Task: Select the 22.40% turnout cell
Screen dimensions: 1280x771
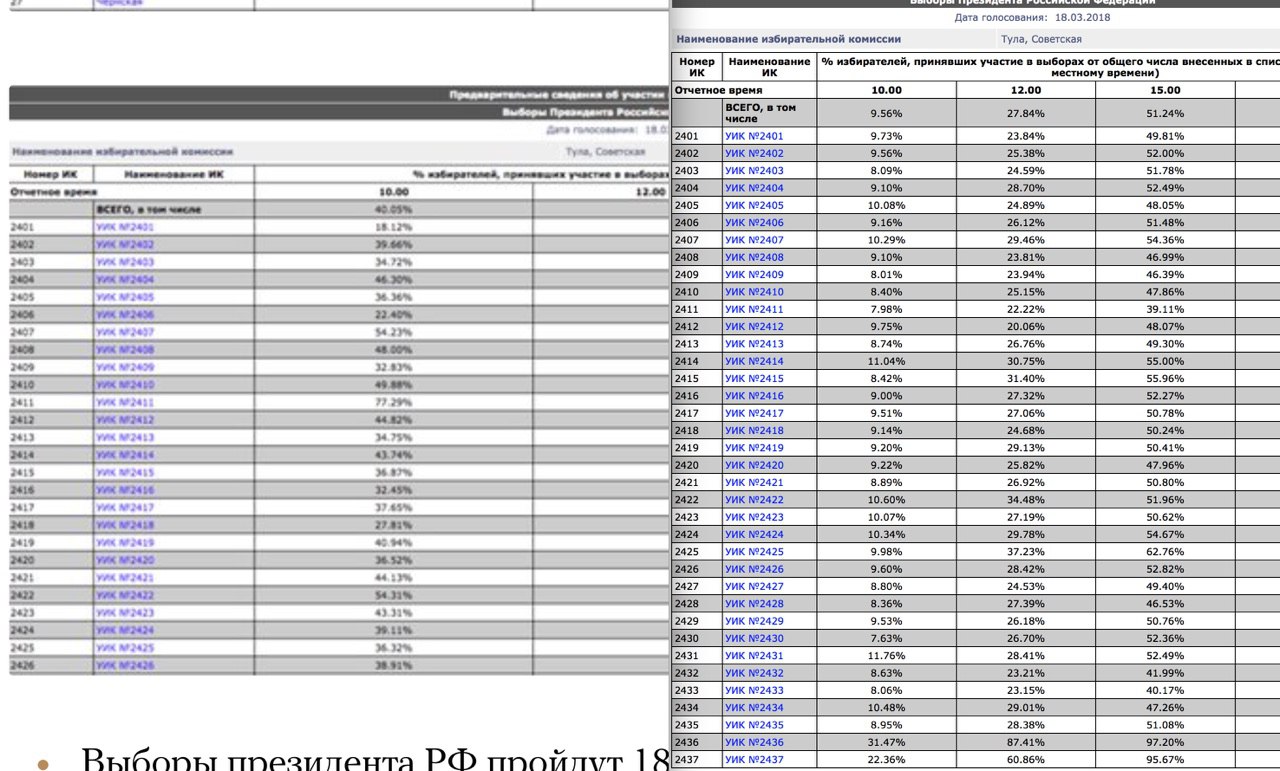Action: coord(393,314)
